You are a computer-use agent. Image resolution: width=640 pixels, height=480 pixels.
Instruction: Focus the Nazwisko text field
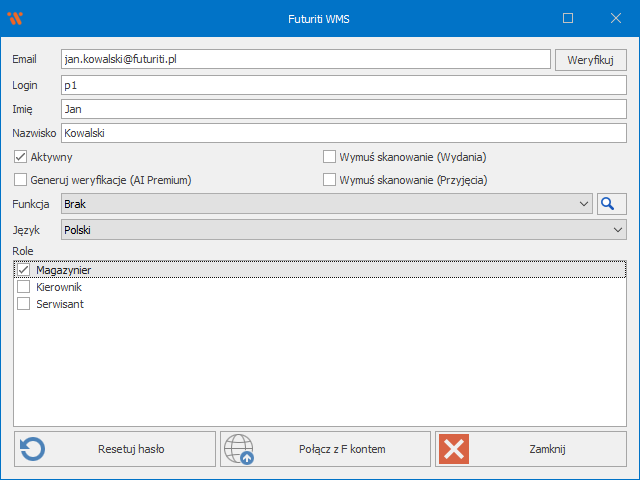pos(342,132)
